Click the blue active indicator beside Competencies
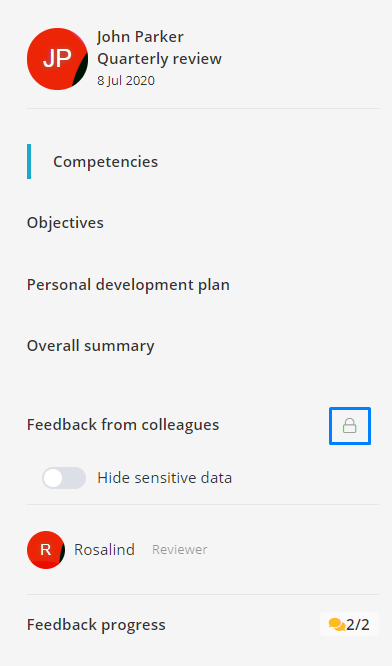The height and width of the screenshot is (666, 392). [x=29, y=161]
